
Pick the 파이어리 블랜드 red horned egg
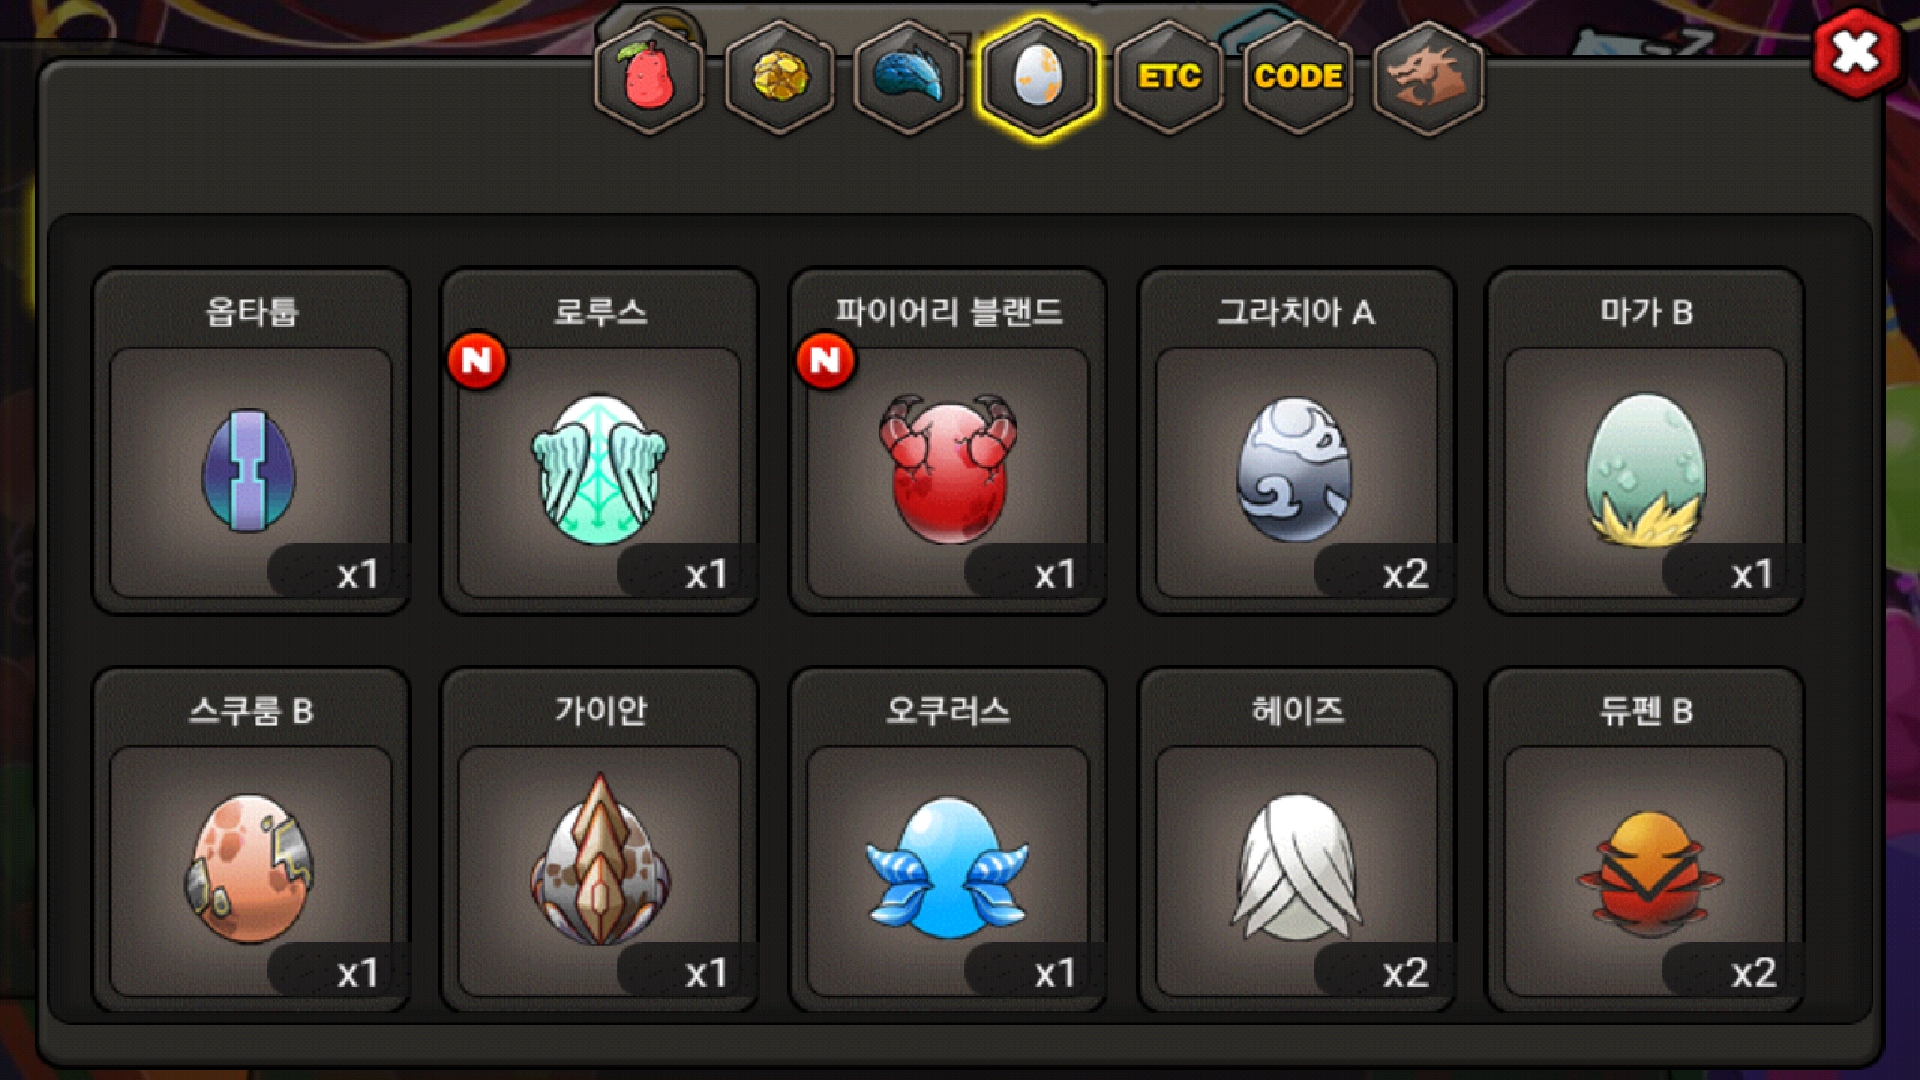point(947,441)
